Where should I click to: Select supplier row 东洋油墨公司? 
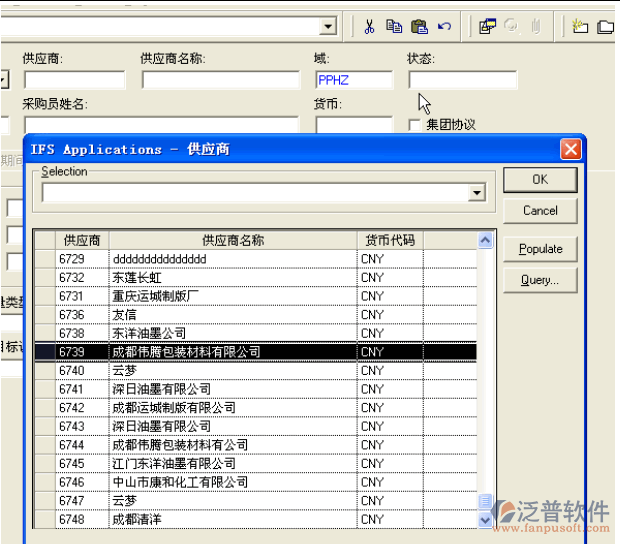[255, 333]
